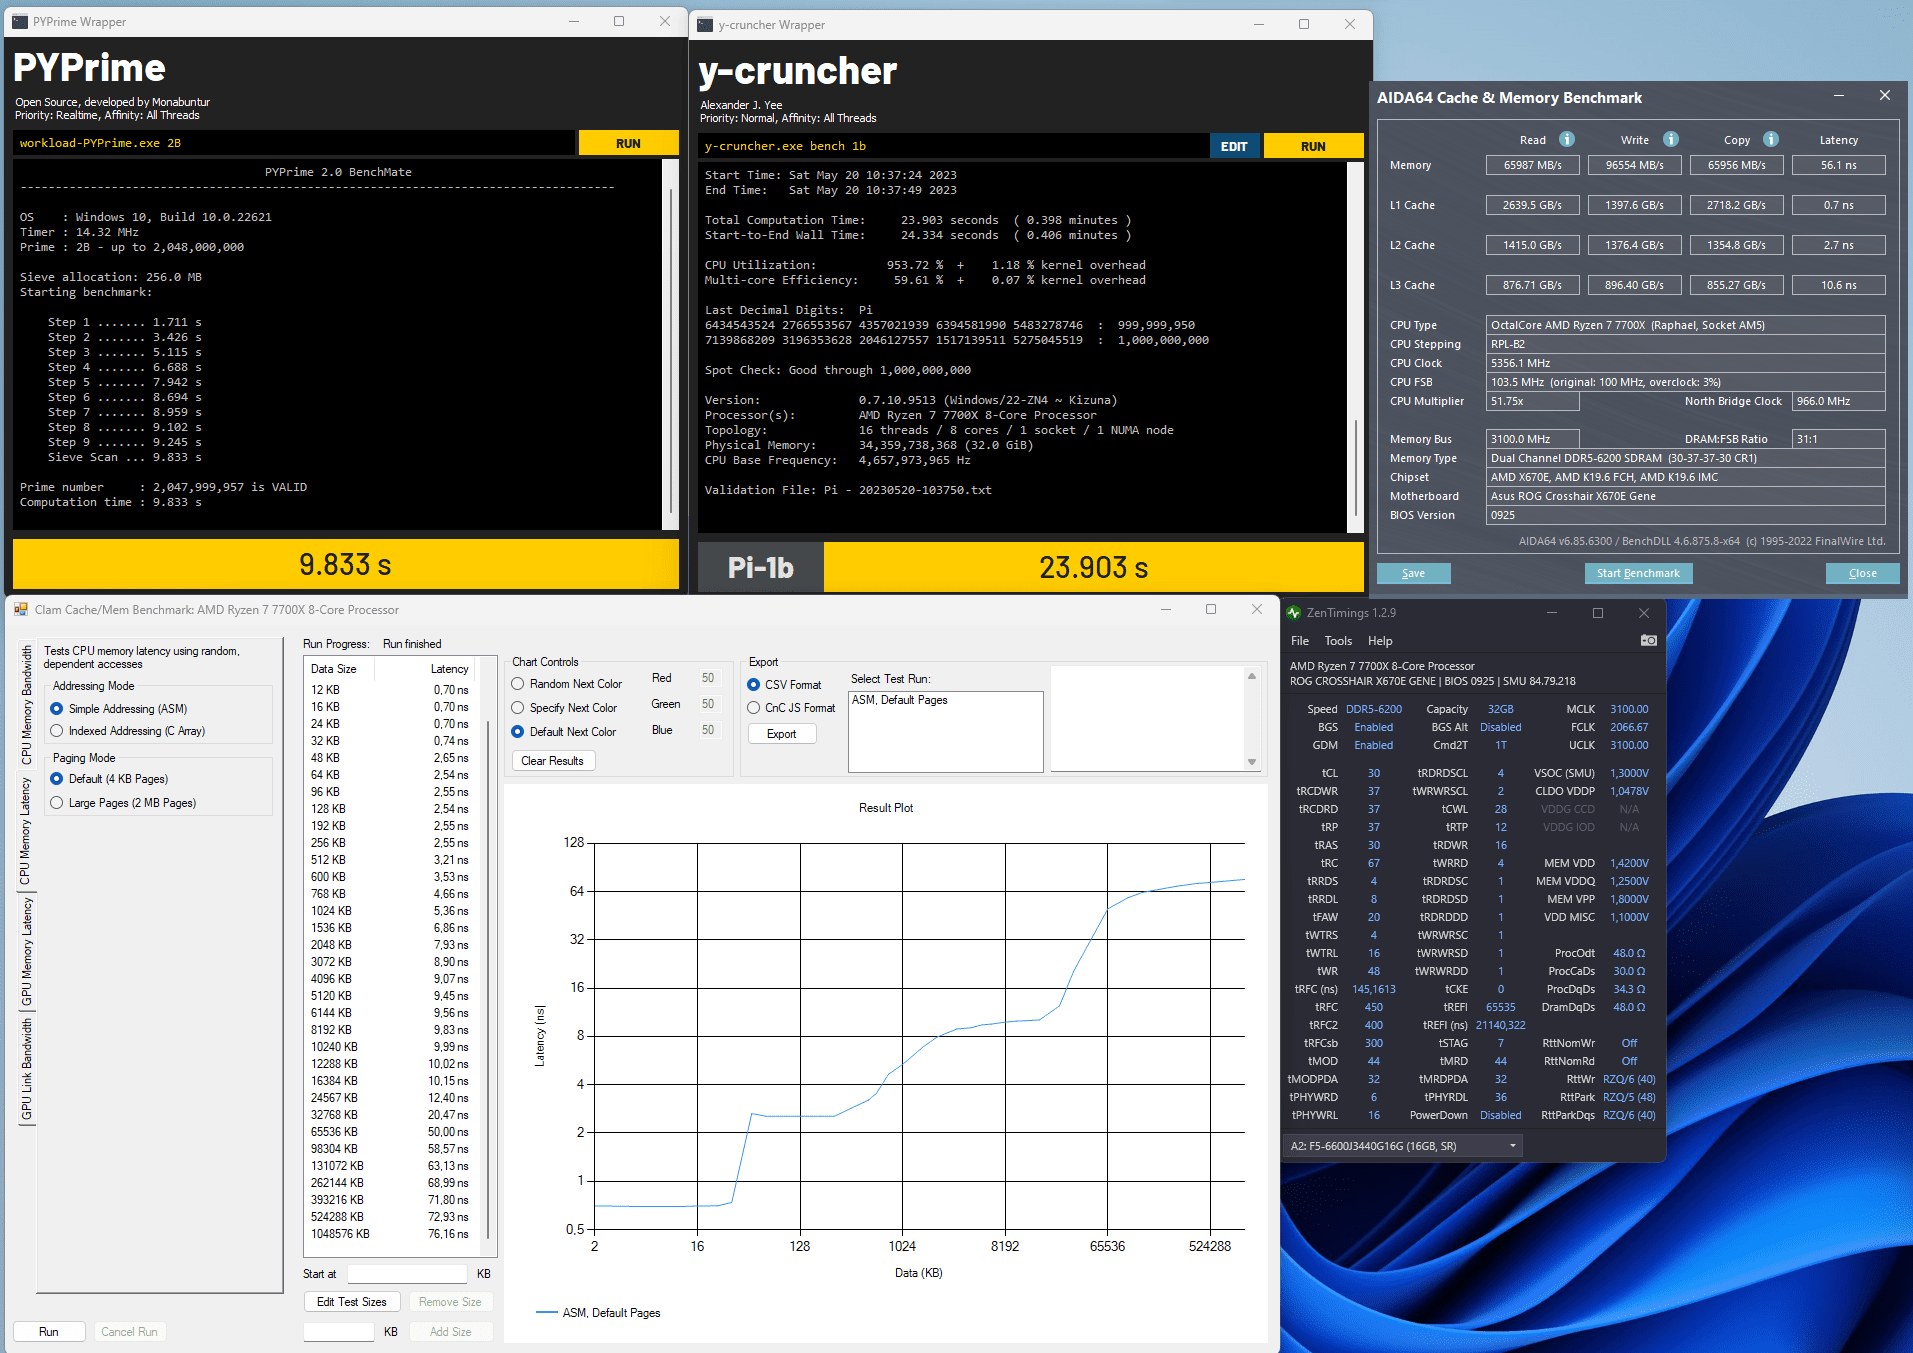Screen dimensions: 1913x1353
Task: Click Cancel Run button
Action: 129,1332
